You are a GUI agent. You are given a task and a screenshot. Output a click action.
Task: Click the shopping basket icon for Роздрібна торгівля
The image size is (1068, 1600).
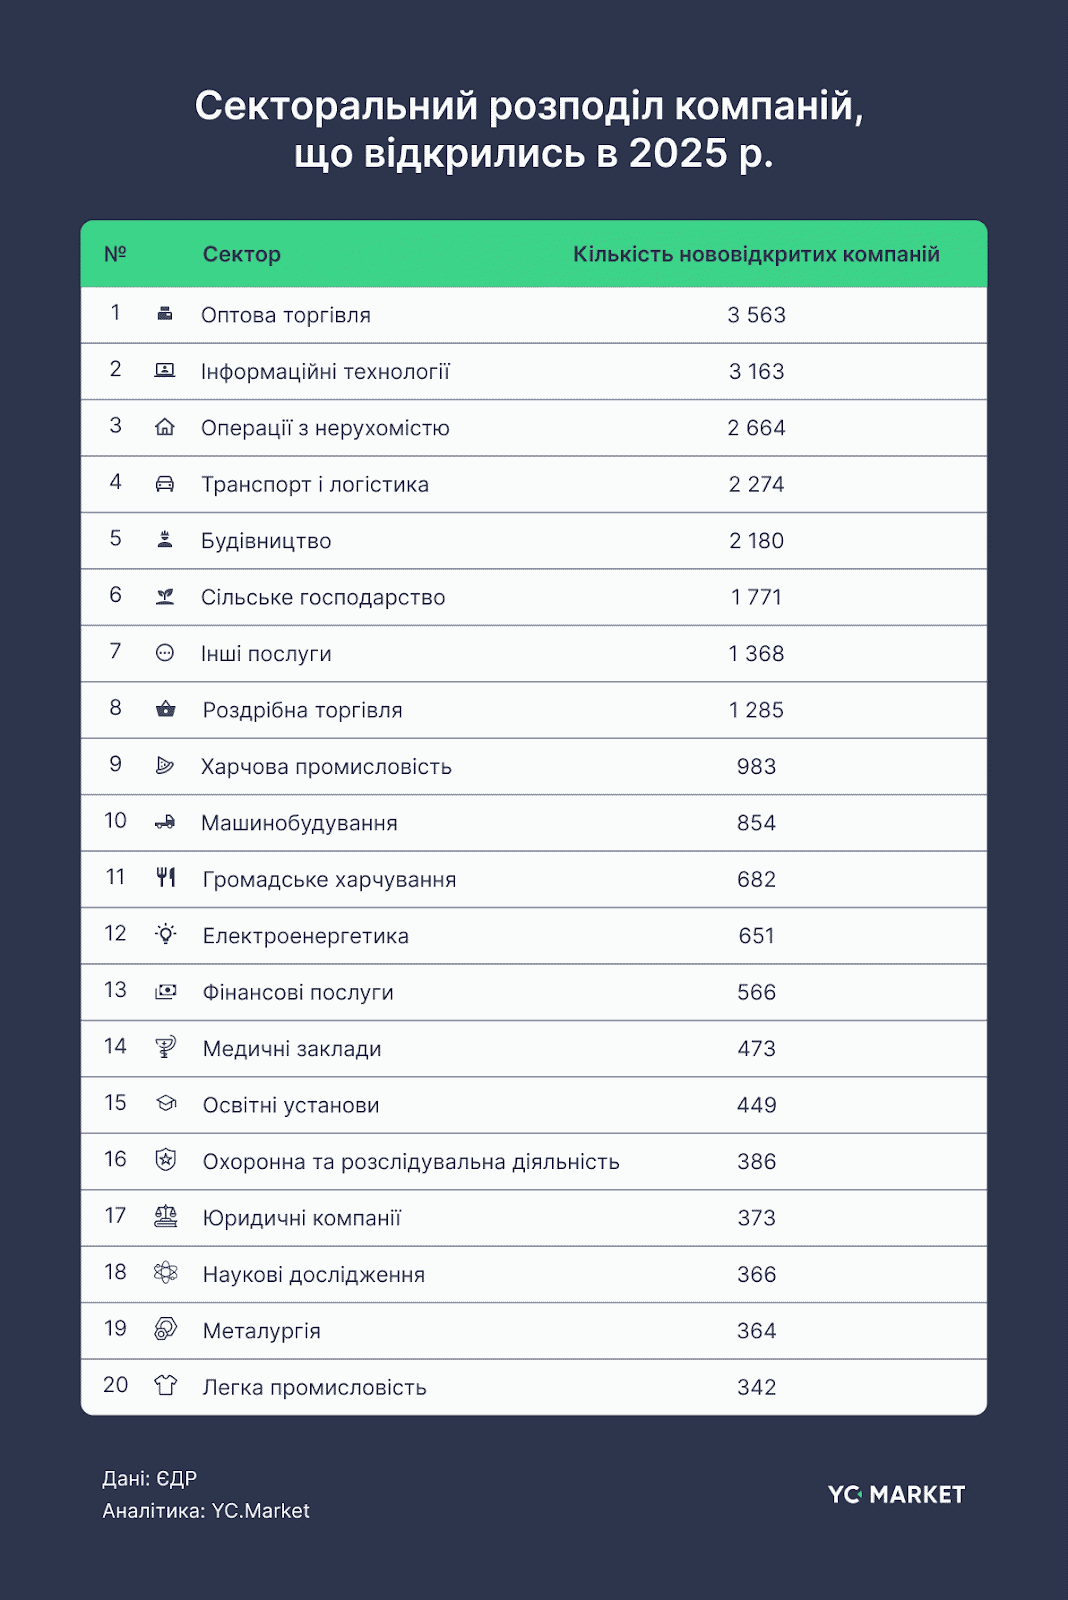(166, 710)
